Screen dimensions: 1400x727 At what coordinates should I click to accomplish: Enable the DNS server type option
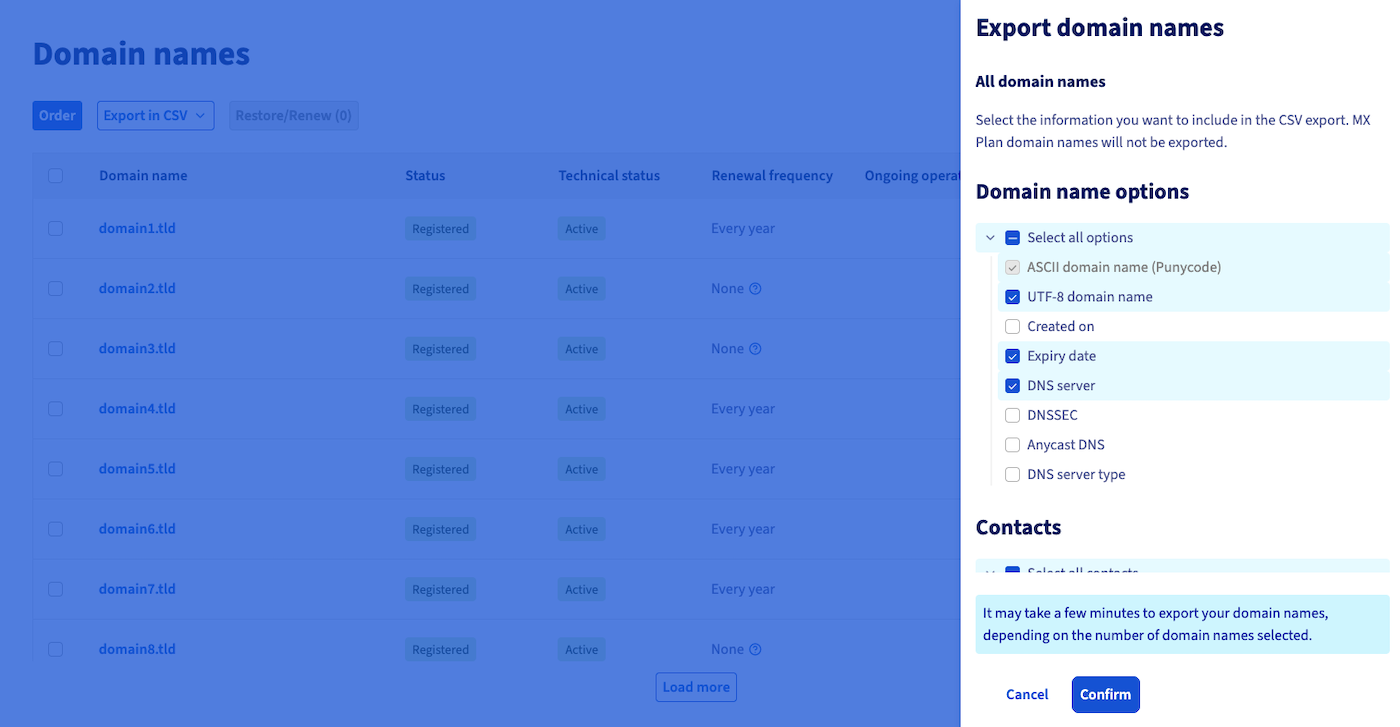[1012, 474]
